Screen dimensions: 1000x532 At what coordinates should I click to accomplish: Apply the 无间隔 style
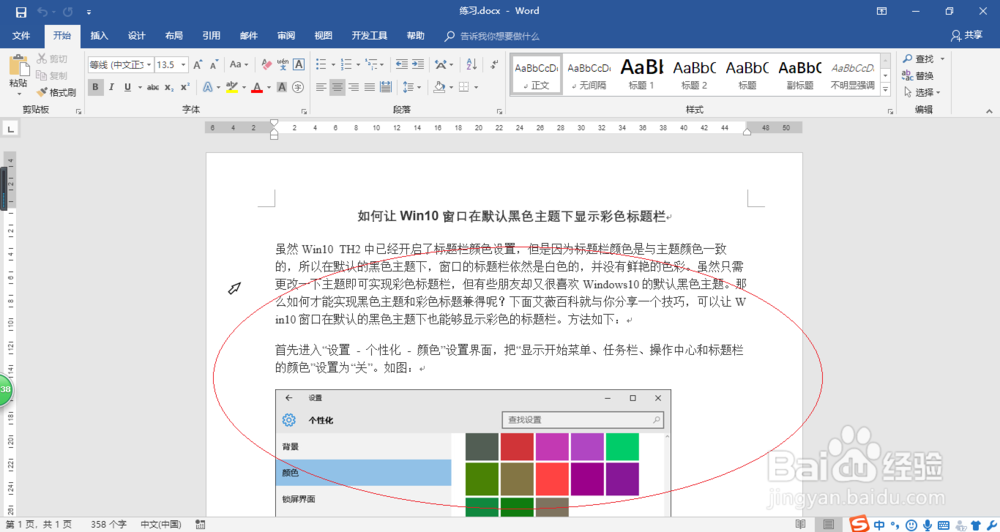pos(589,74)
